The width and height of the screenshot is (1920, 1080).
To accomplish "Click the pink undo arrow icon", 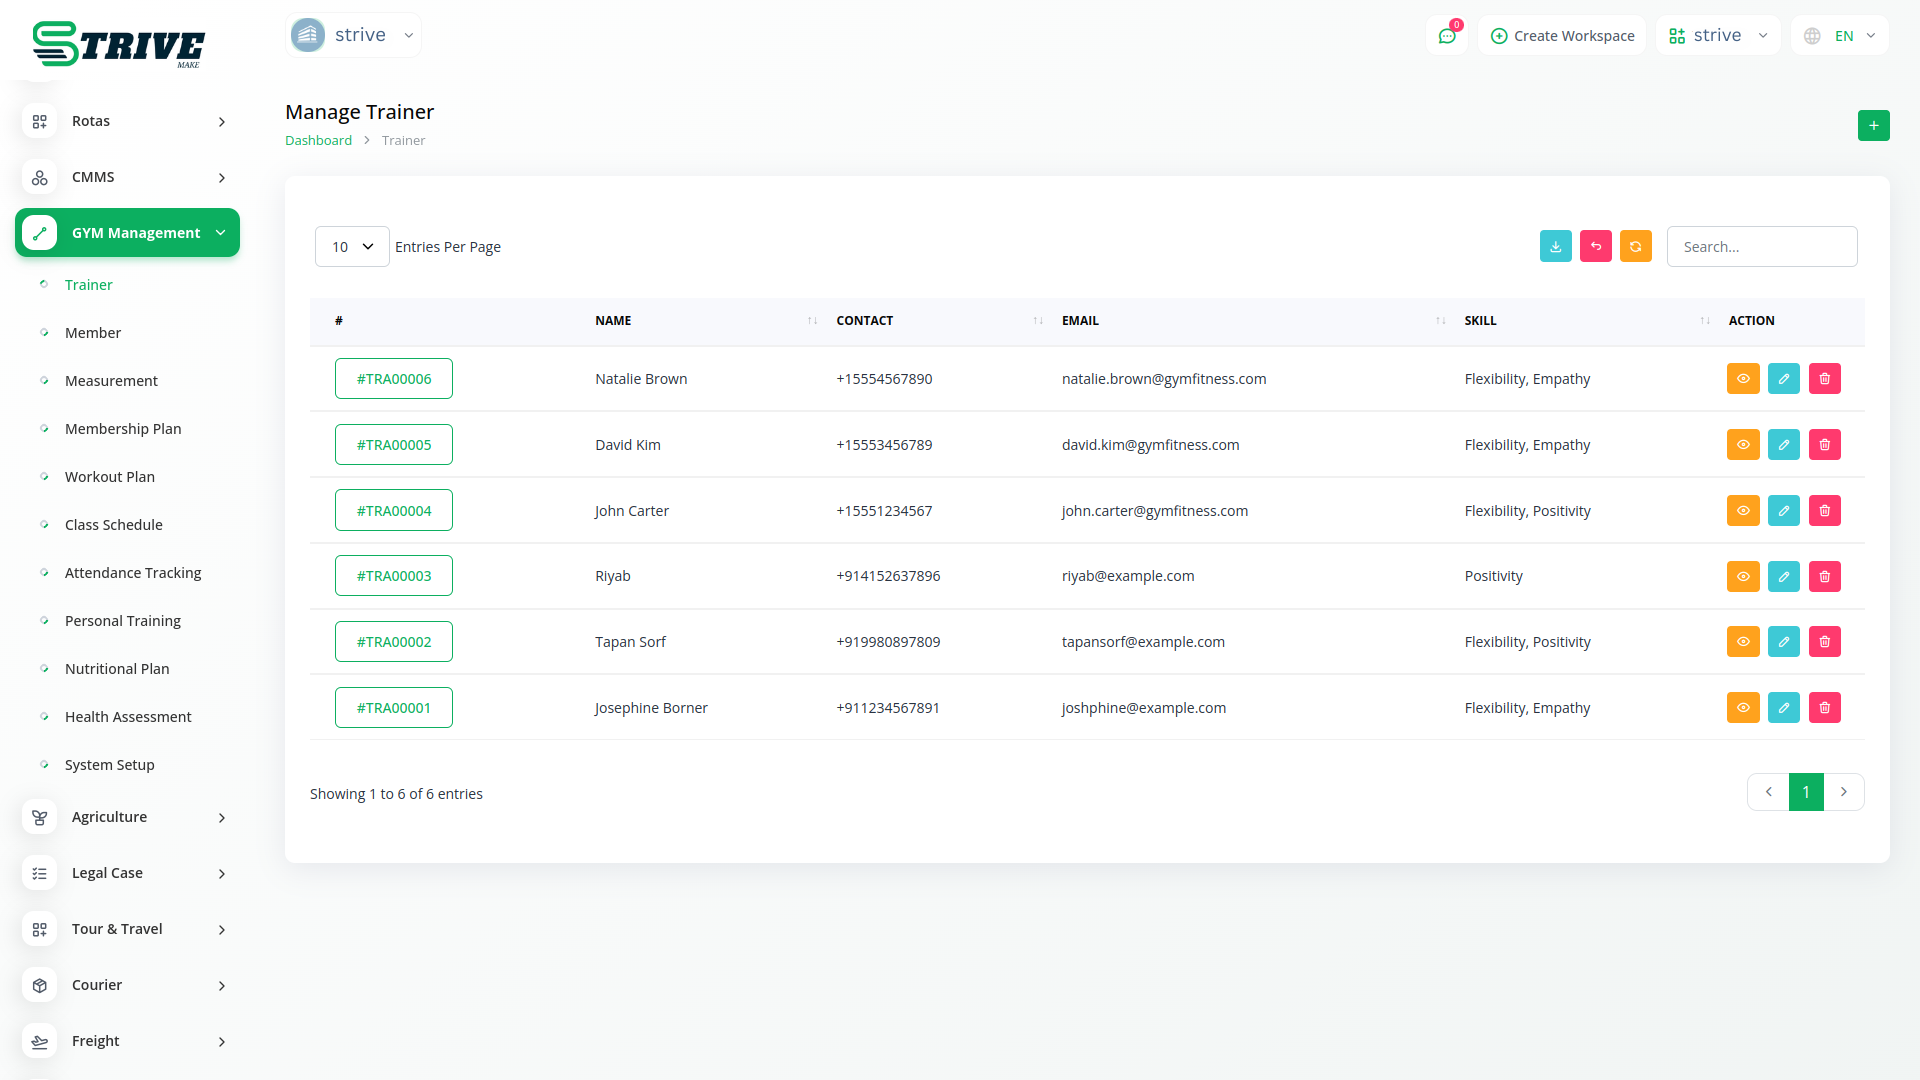I will [x=1595, y=246].
